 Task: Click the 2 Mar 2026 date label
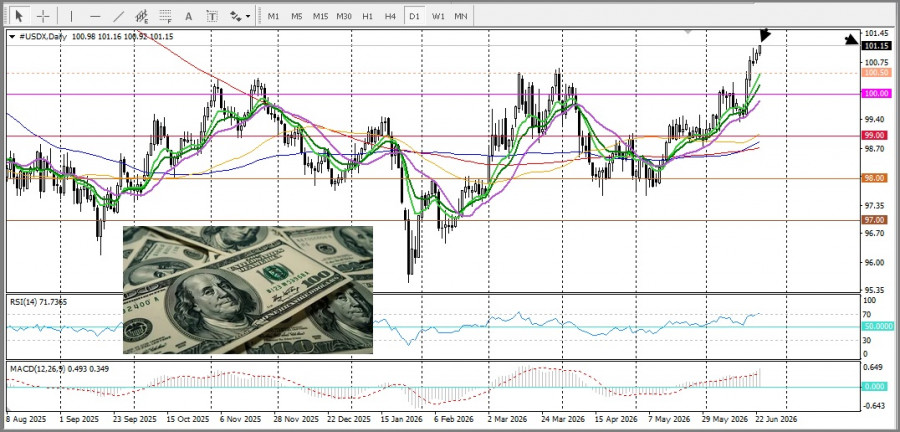(x=507, y=419)
